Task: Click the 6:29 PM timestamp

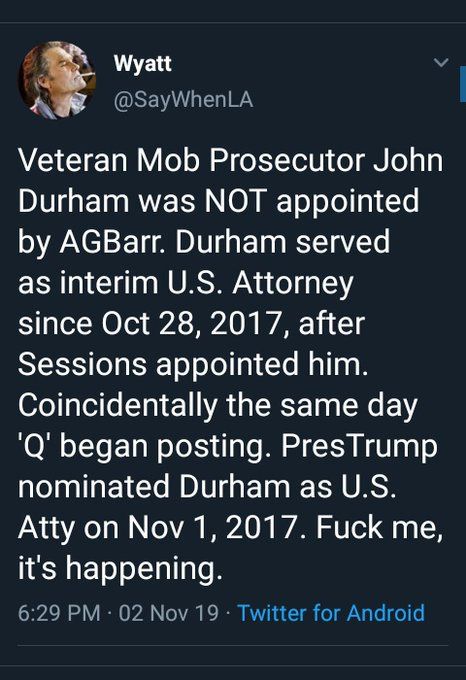Action: tap(59, 613)
